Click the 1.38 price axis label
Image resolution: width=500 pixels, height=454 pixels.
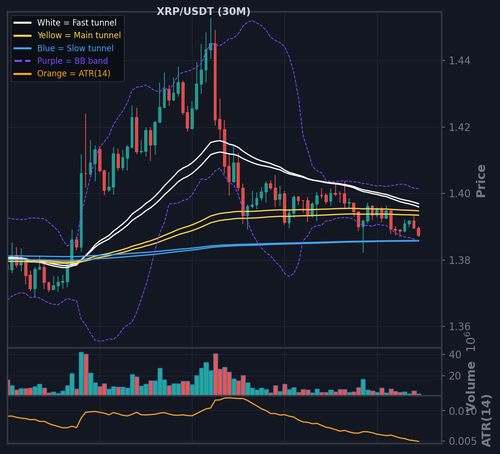click(x=460, y=260)
